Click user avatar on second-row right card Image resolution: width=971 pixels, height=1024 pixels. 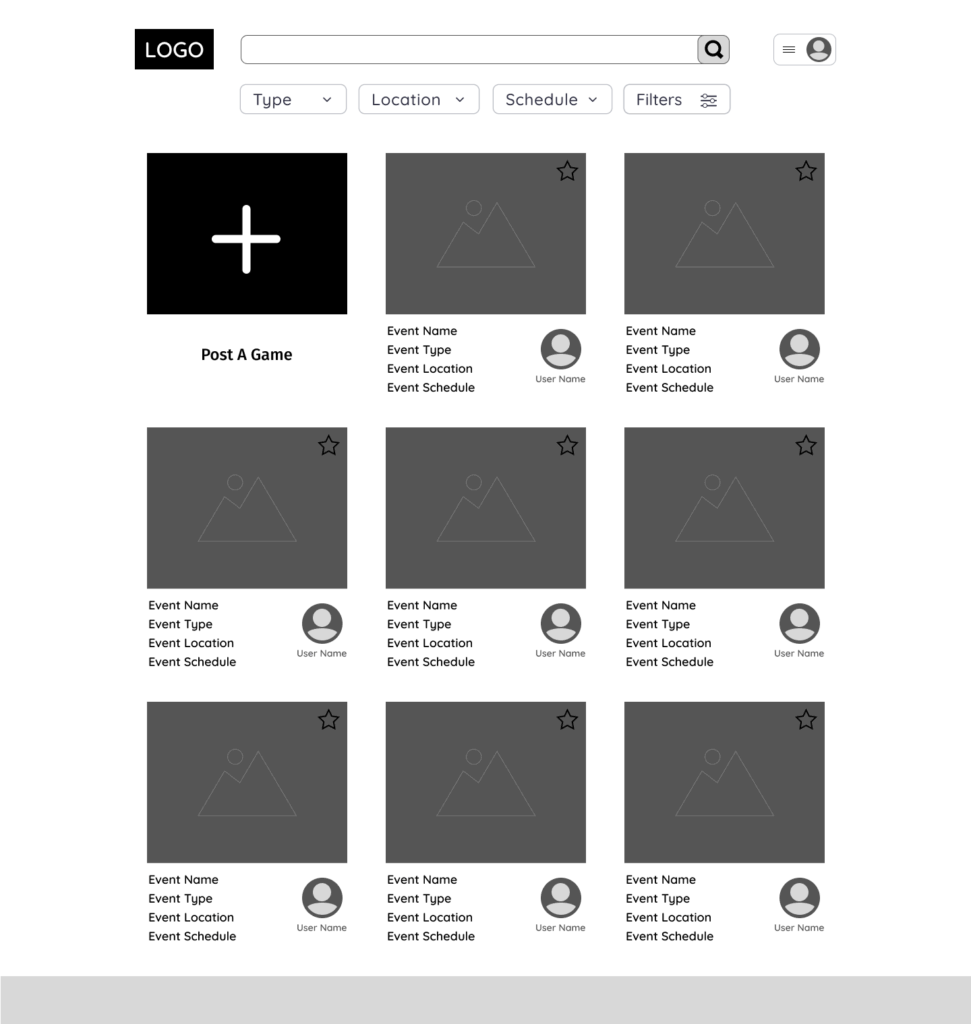coord(800,624)
